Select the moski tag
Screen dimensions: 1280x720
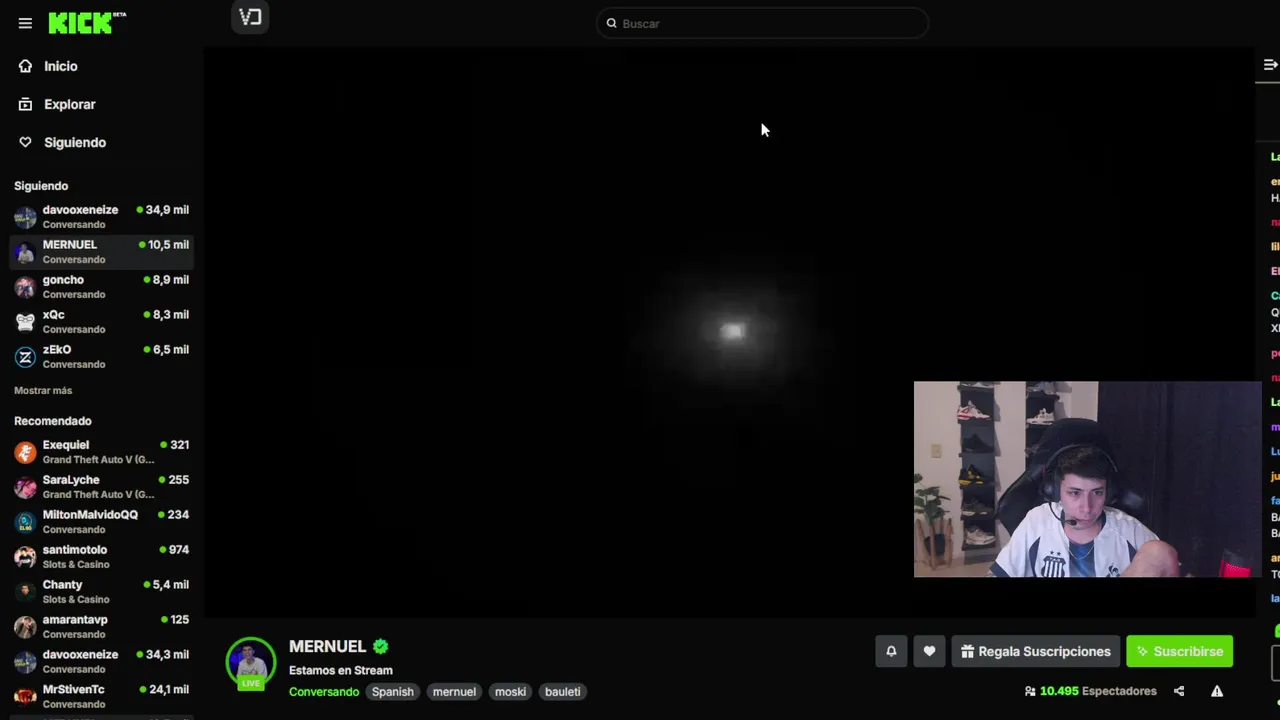pyautogui.click(x=510, y=692)
